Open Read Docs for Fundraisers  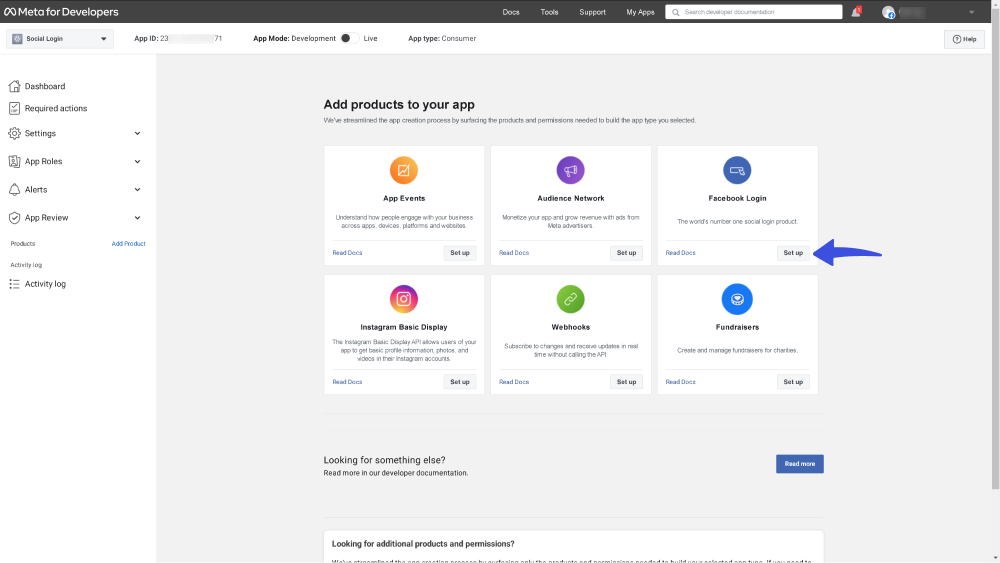(680, 382)
